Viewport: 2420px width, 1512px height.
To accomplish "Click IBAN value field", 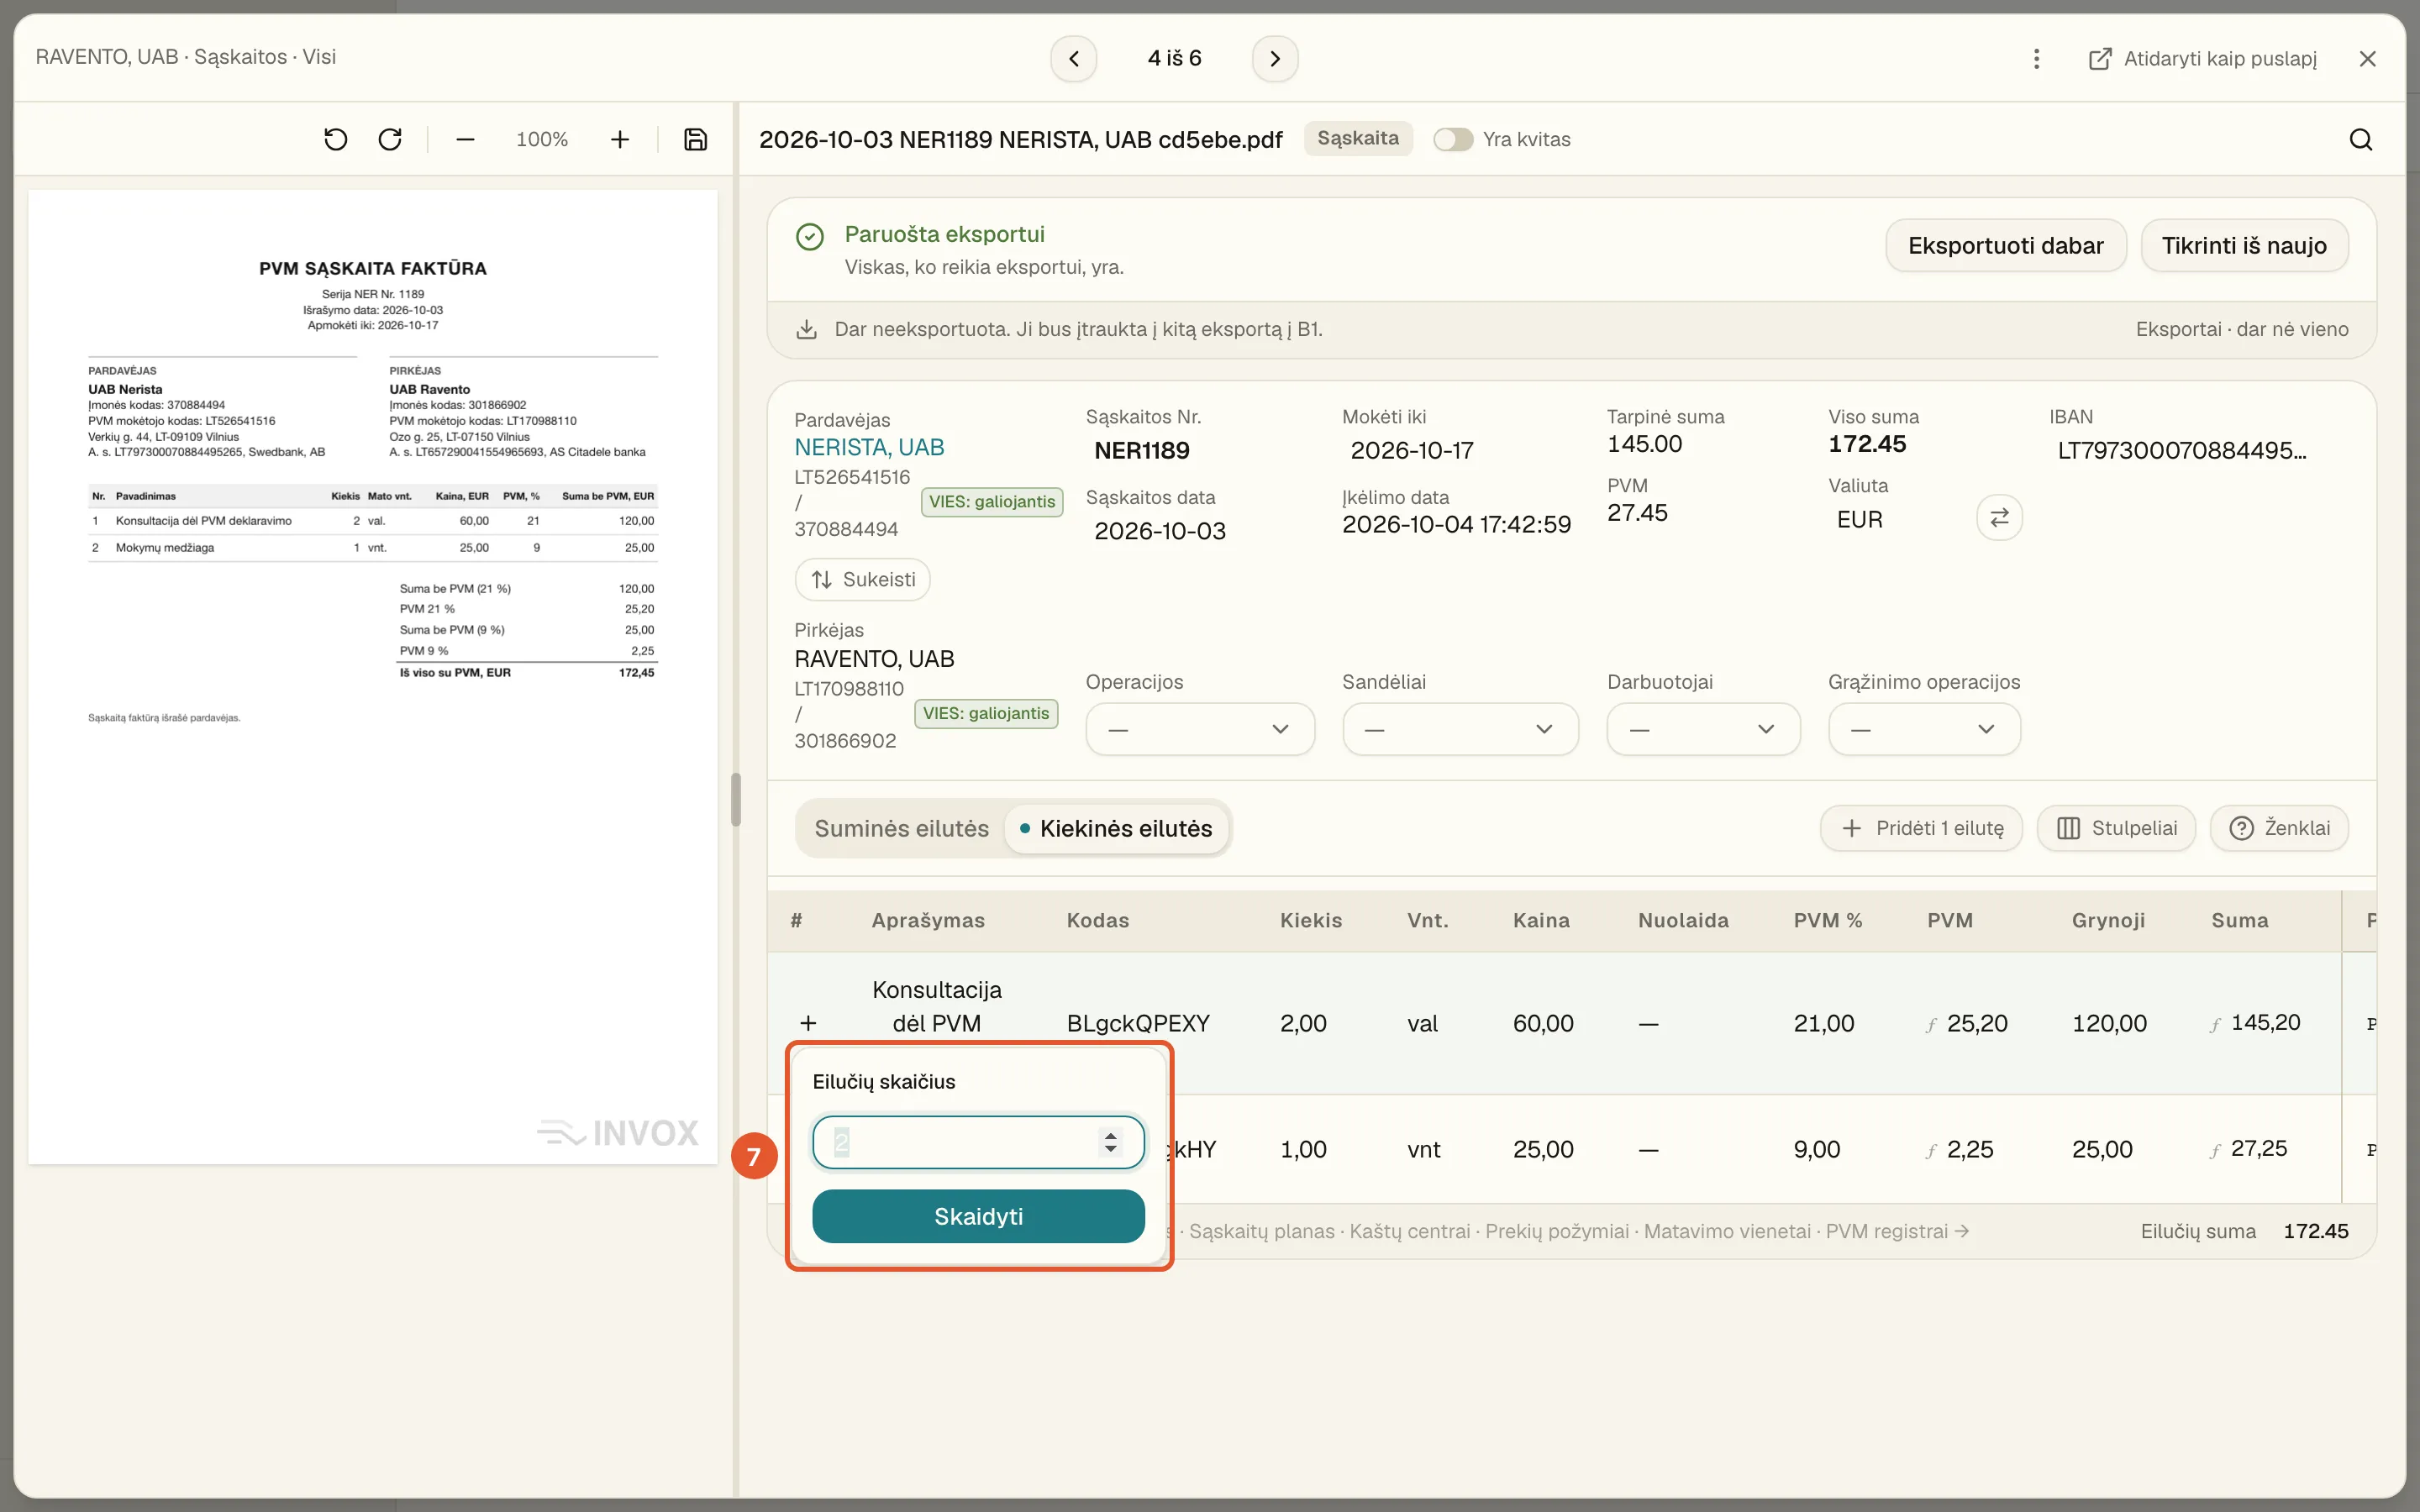I will point(2182,450).
